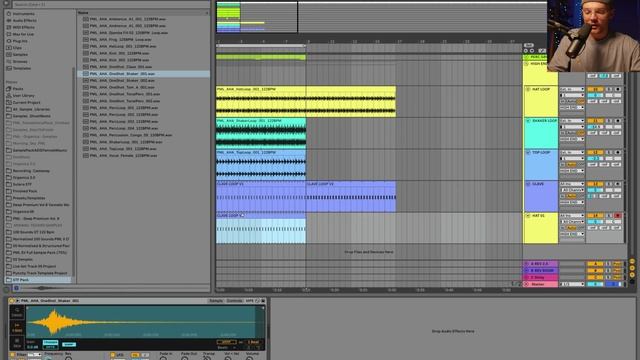This screenshot has height=360, width=640.
Task: Open SHAKER LOOP output Master dropdown
Action: coord(572,139)
